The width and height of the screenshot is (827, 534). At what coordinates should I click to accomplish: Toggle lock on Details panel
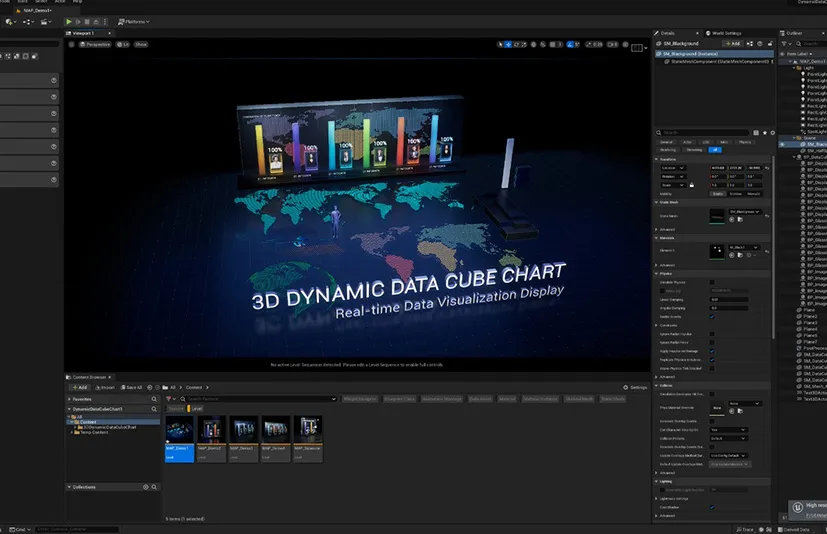click(x=770, y=44)
